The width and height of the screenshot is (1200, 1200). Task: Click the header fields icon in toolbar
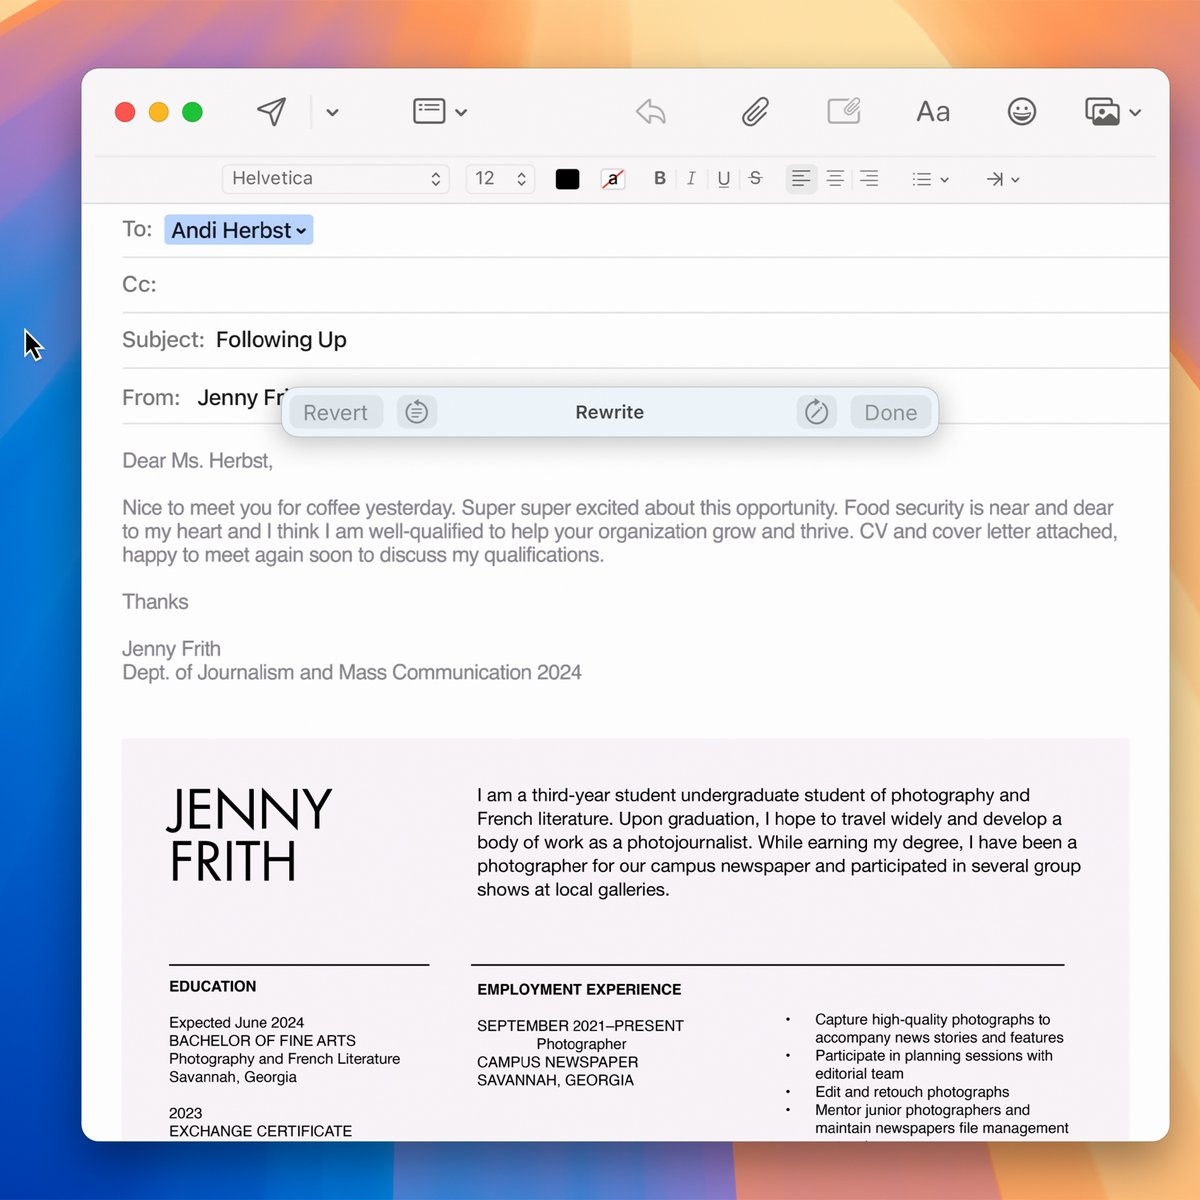(x=429, y=111)
